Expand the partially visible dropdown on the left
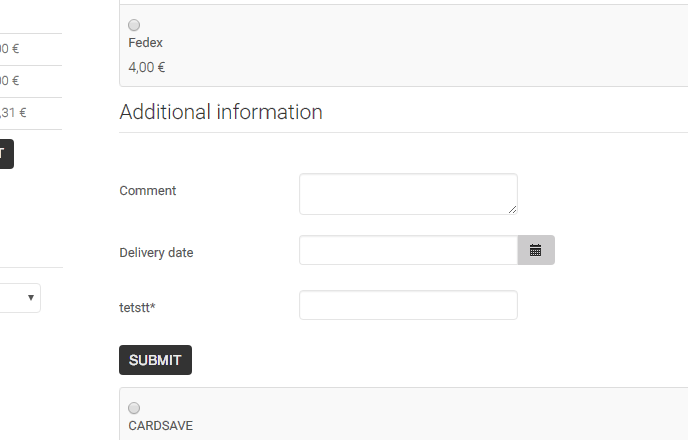This screenshot has height=440, width=688. point(20,297)
